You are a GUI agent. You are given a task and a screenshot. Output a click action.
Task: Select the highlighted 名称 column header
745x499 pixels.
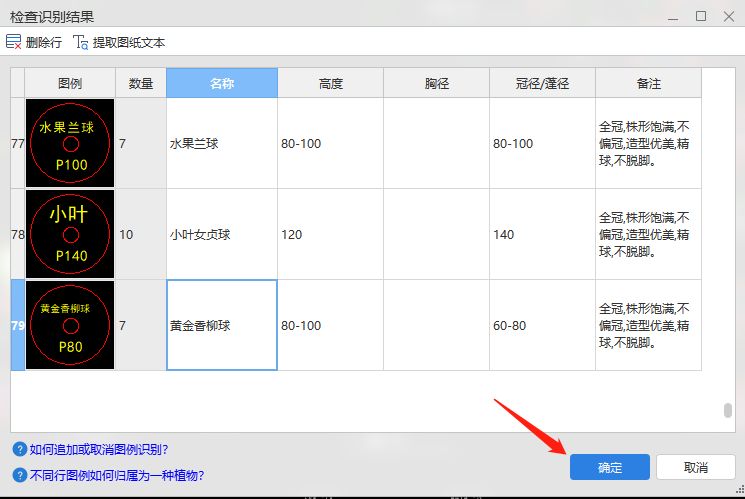(x=222, y=83)
